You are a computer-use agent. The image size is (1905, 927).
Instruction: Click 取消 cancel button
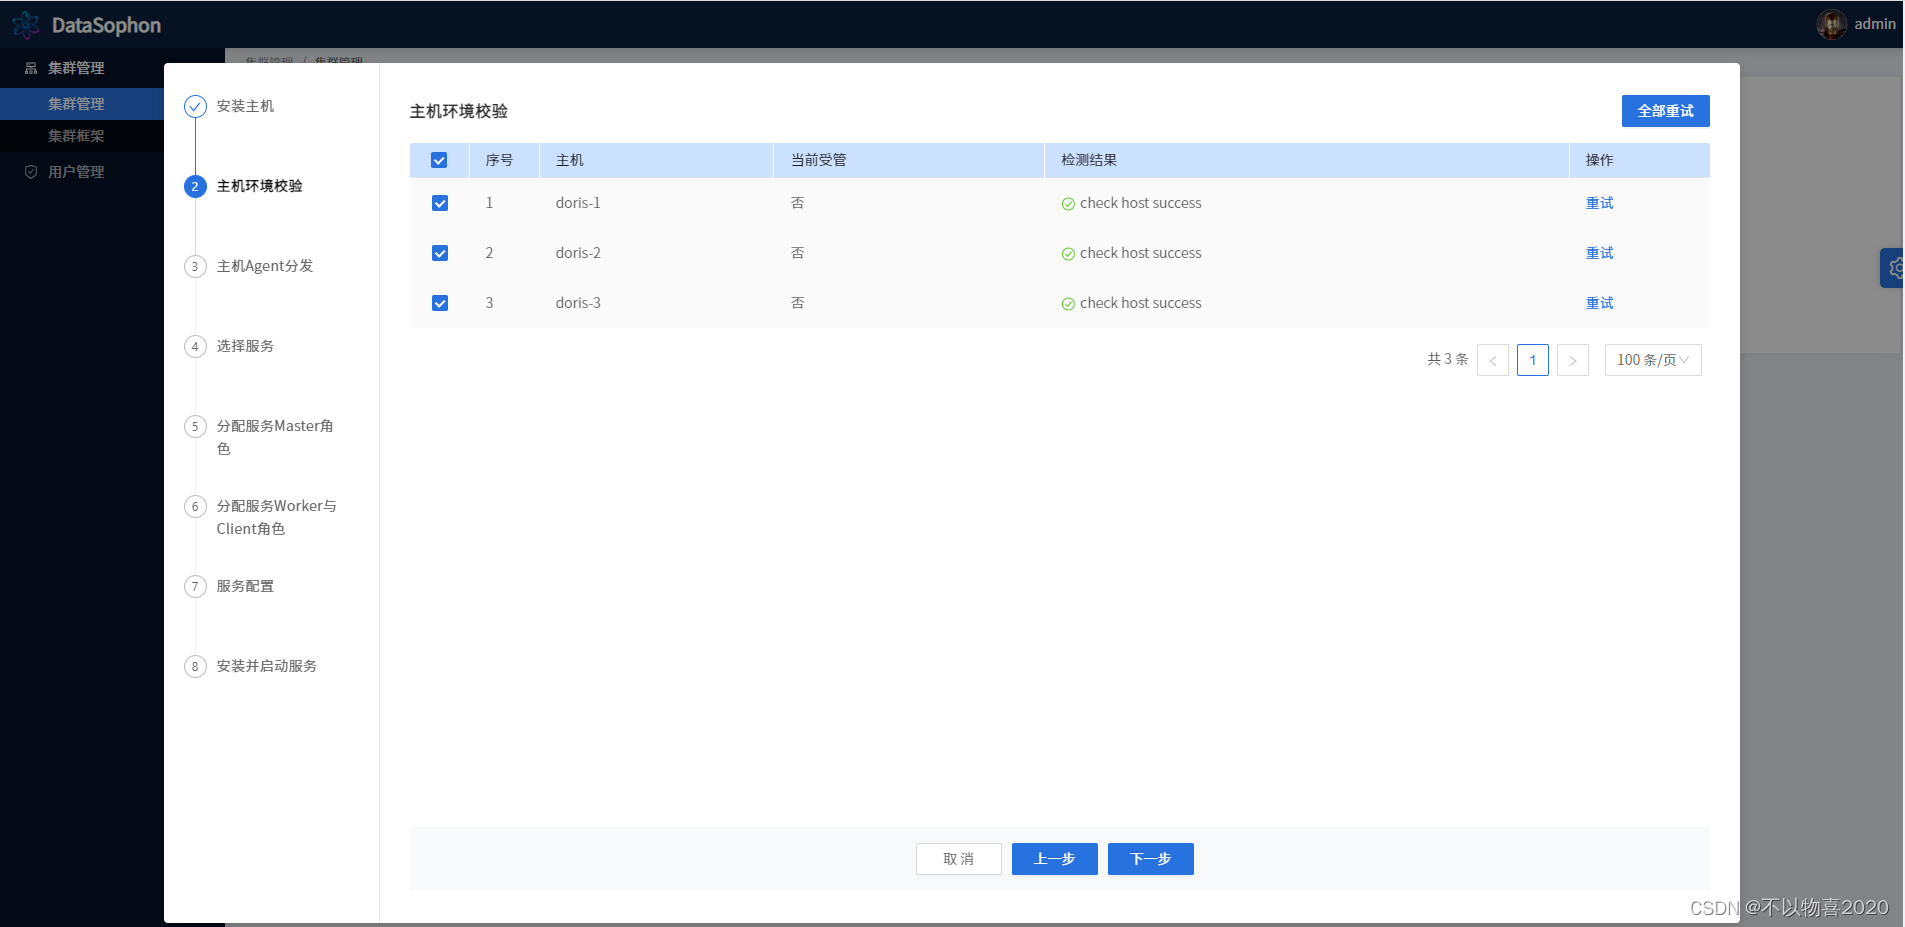pyautogui.click(x=959, y=859)
